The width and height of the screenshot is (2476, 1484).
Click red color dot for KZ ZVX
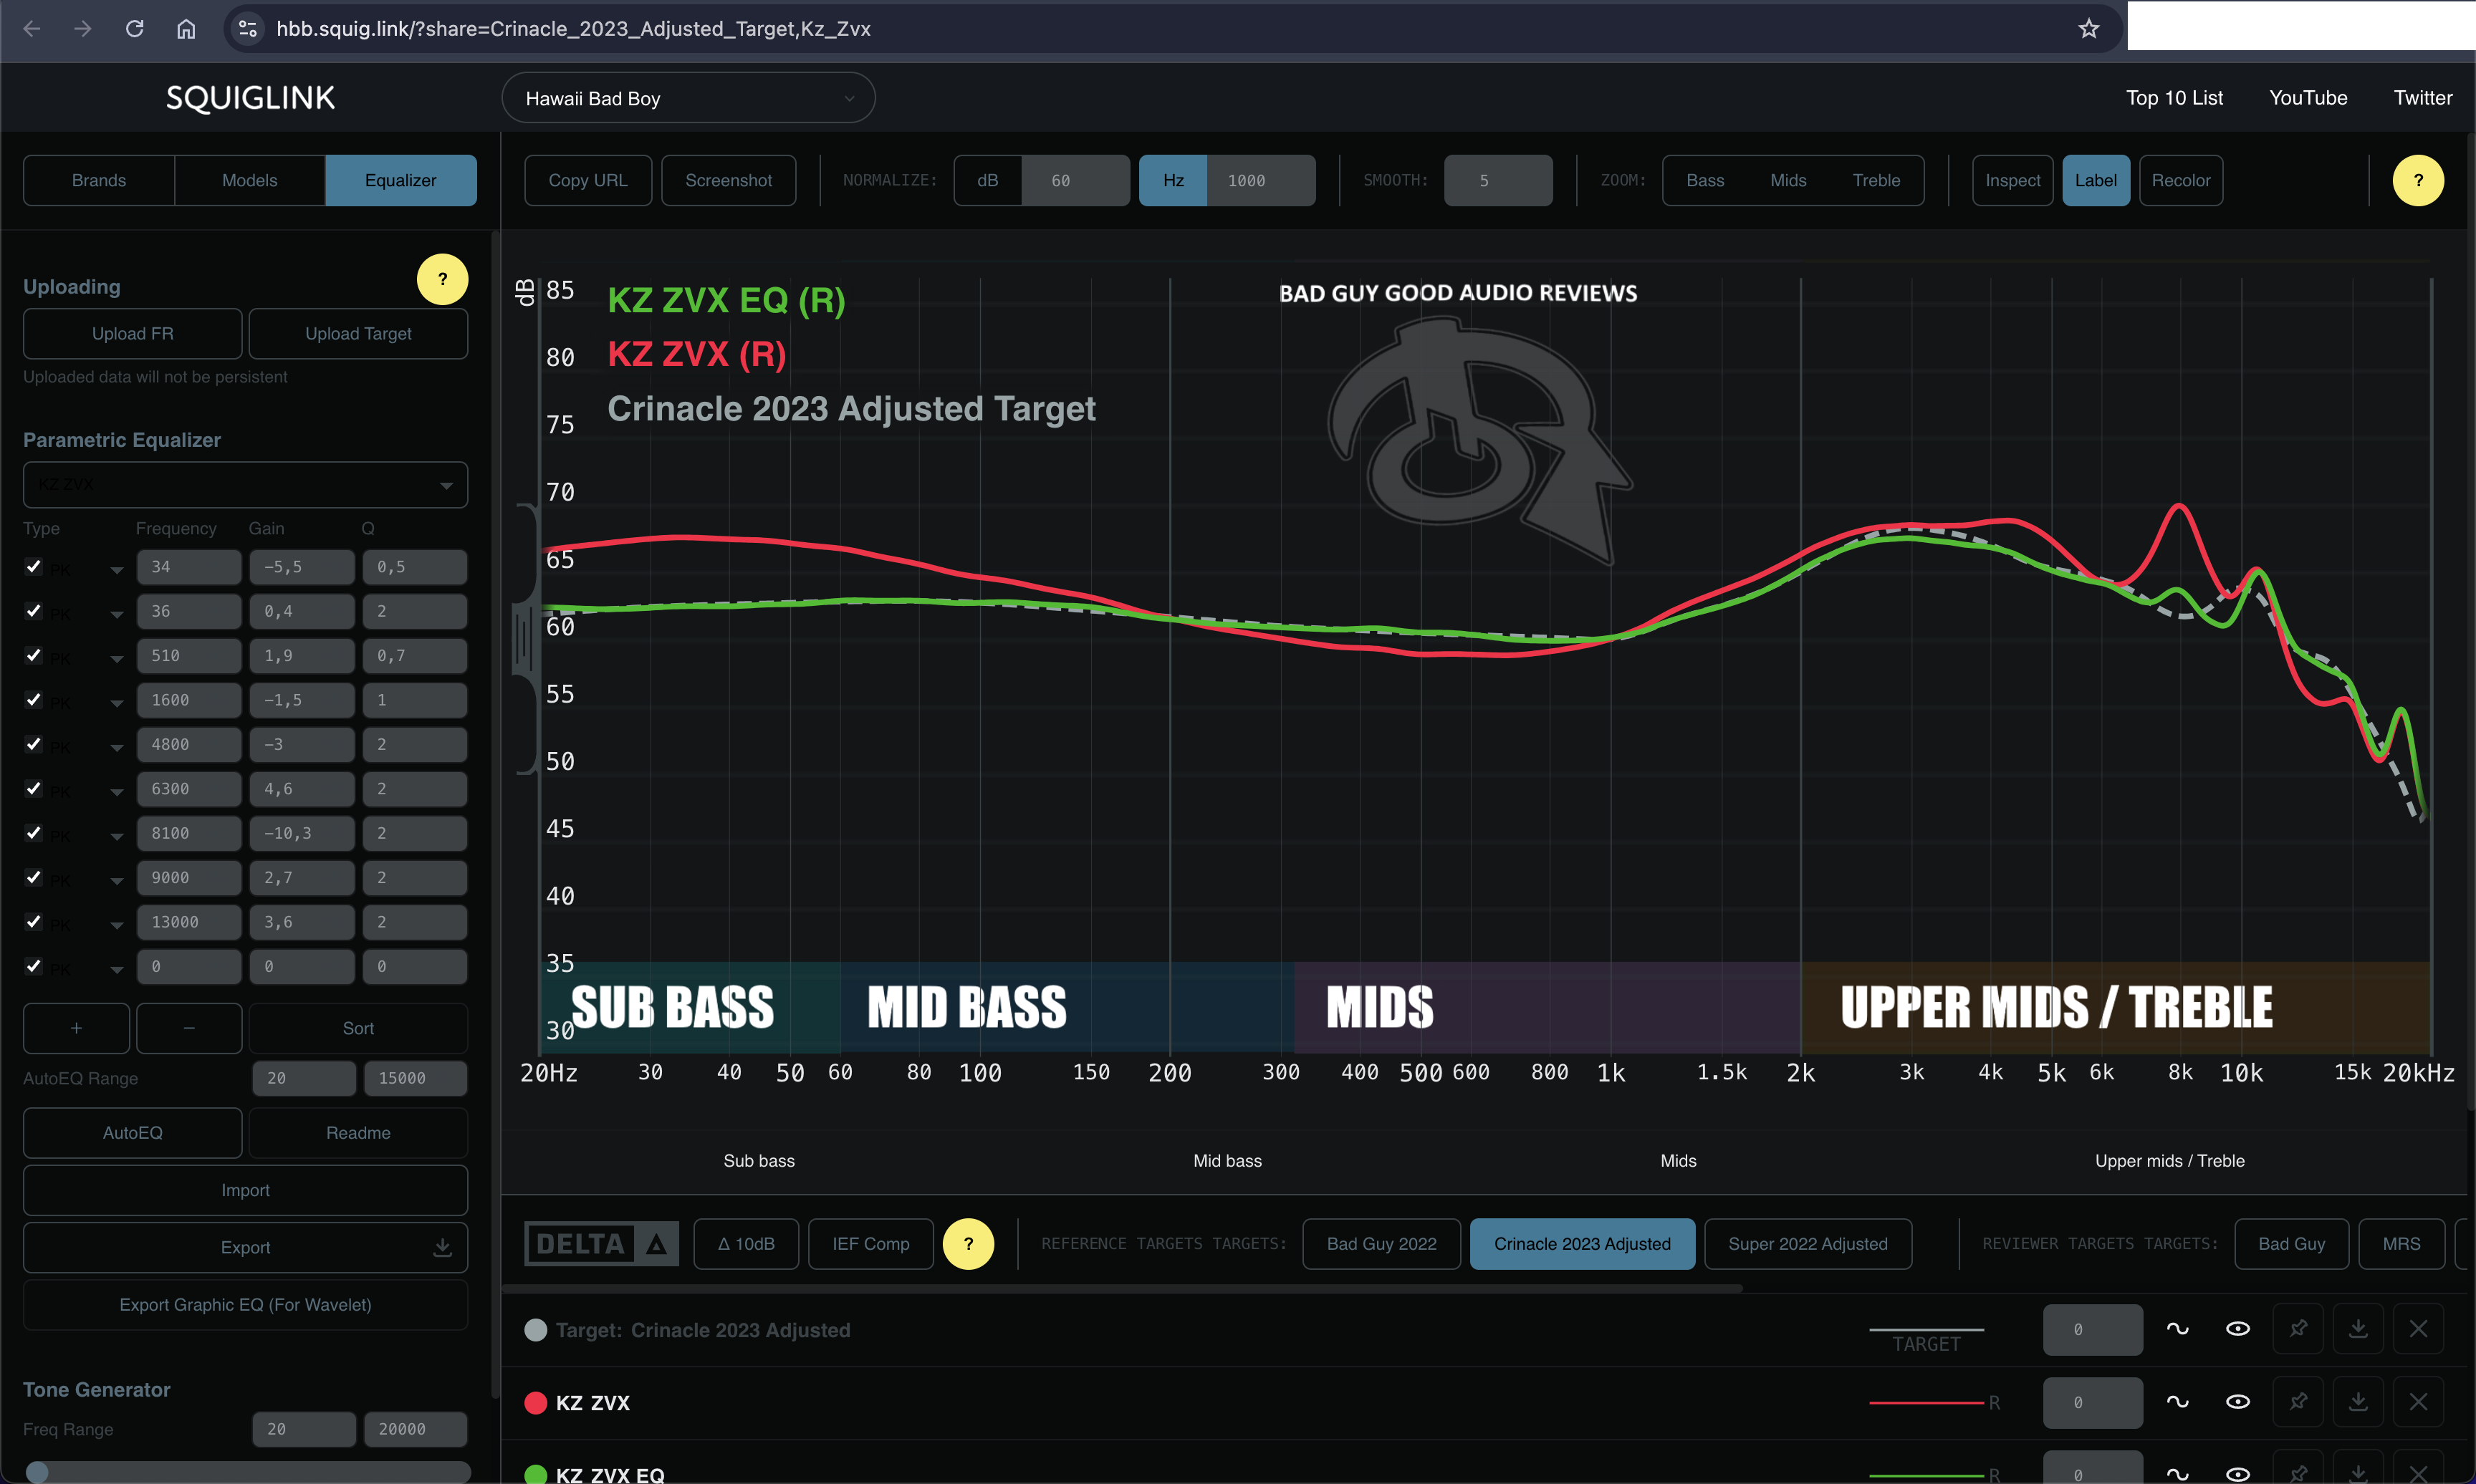click(535, 1402)
